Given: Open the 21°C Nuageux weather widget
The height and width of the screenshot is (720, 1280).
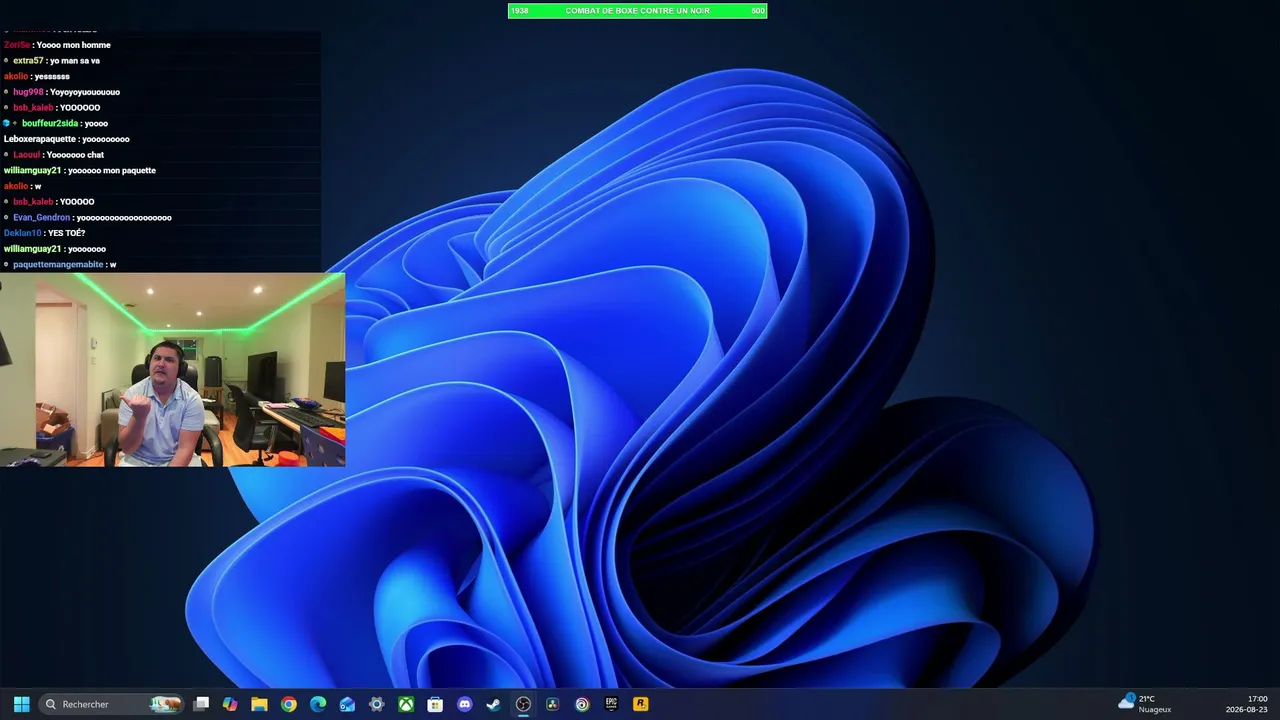Looking at the screenshot, I should pos(1145,704).
